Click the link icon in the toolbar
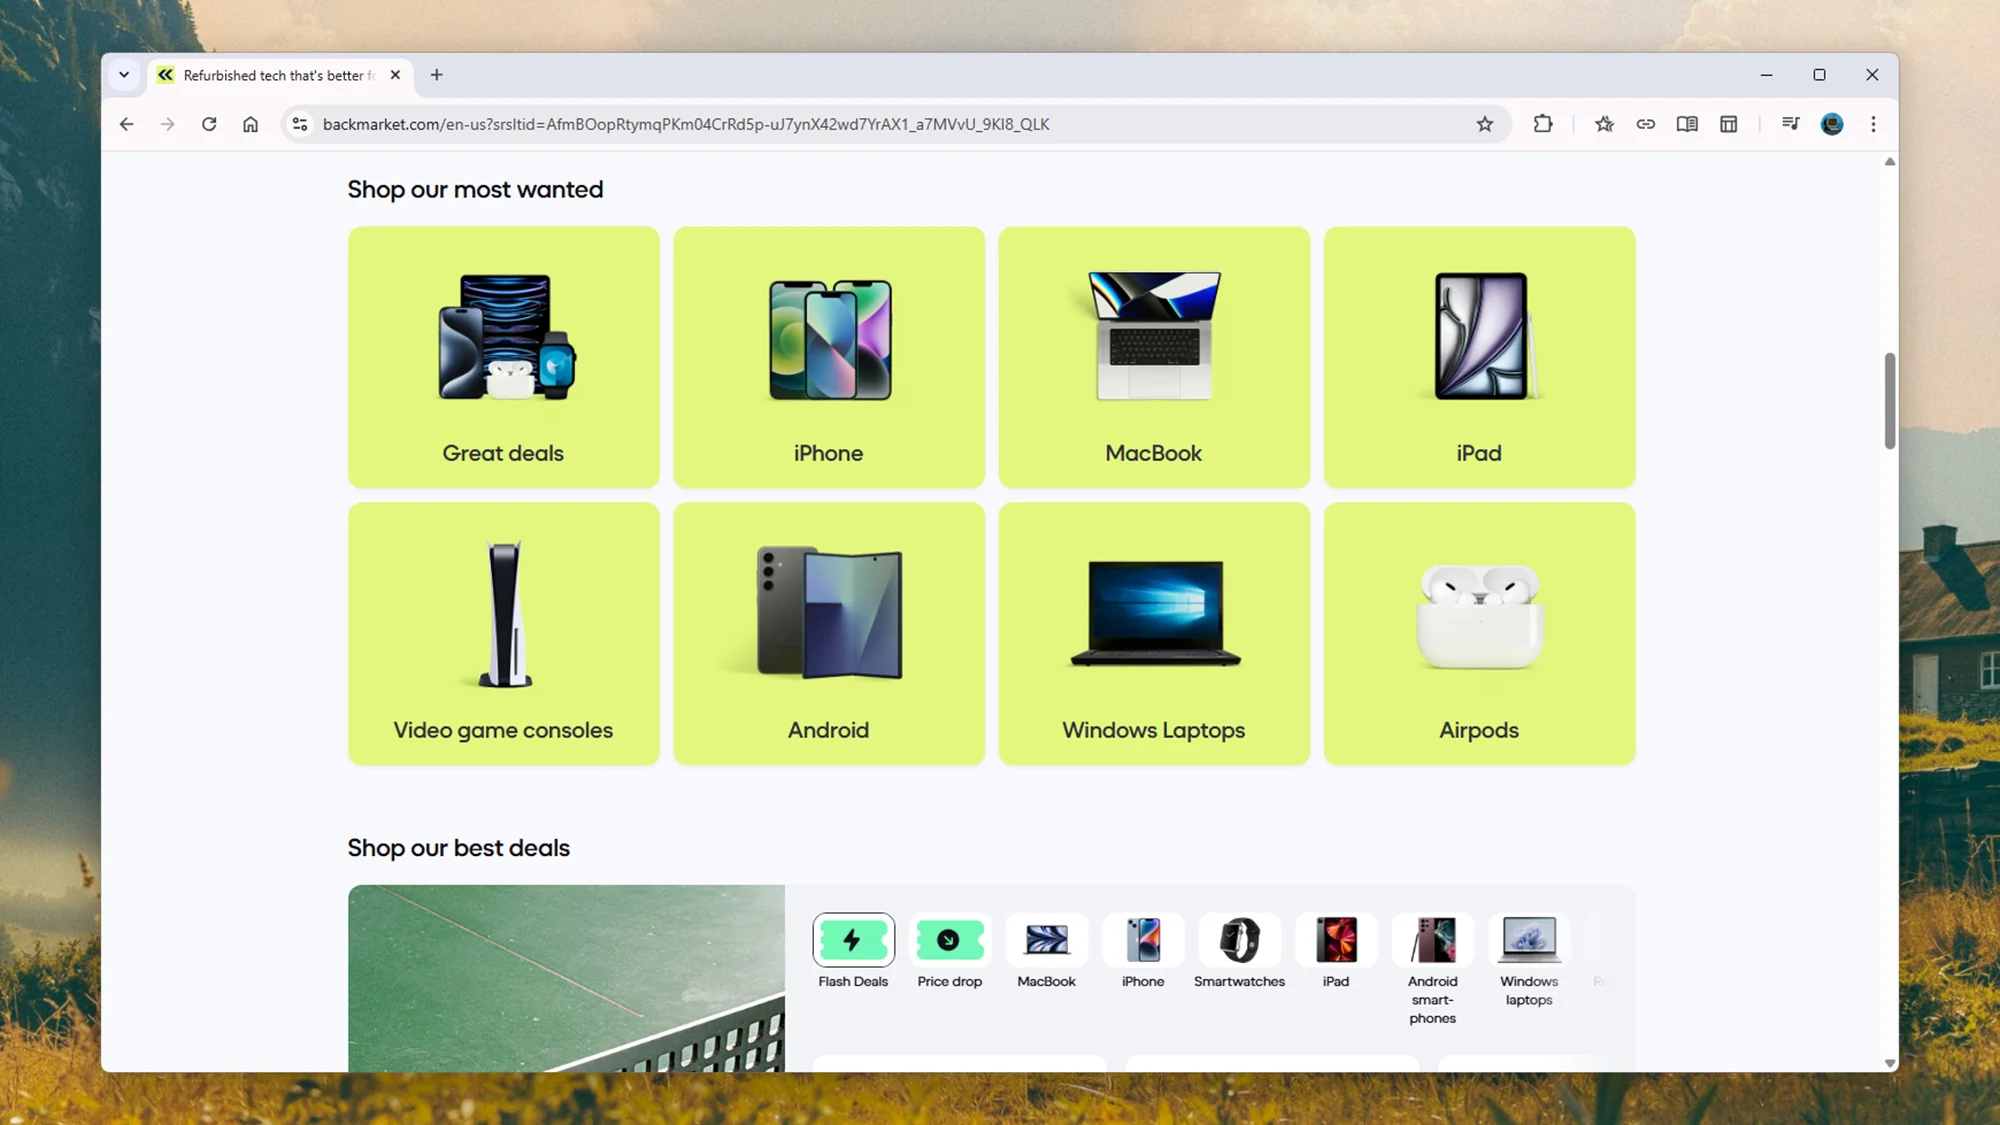The height and width of the screenshot is (1125, 2000). [x=1646, y=124]
